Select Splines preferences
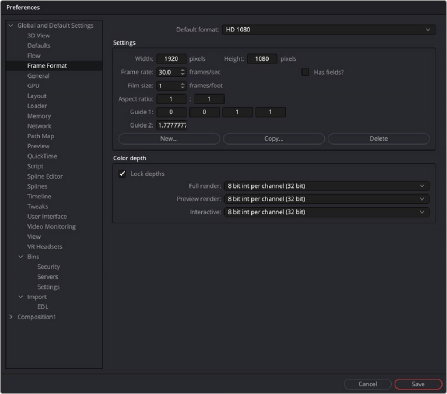 tap(37, 186)
